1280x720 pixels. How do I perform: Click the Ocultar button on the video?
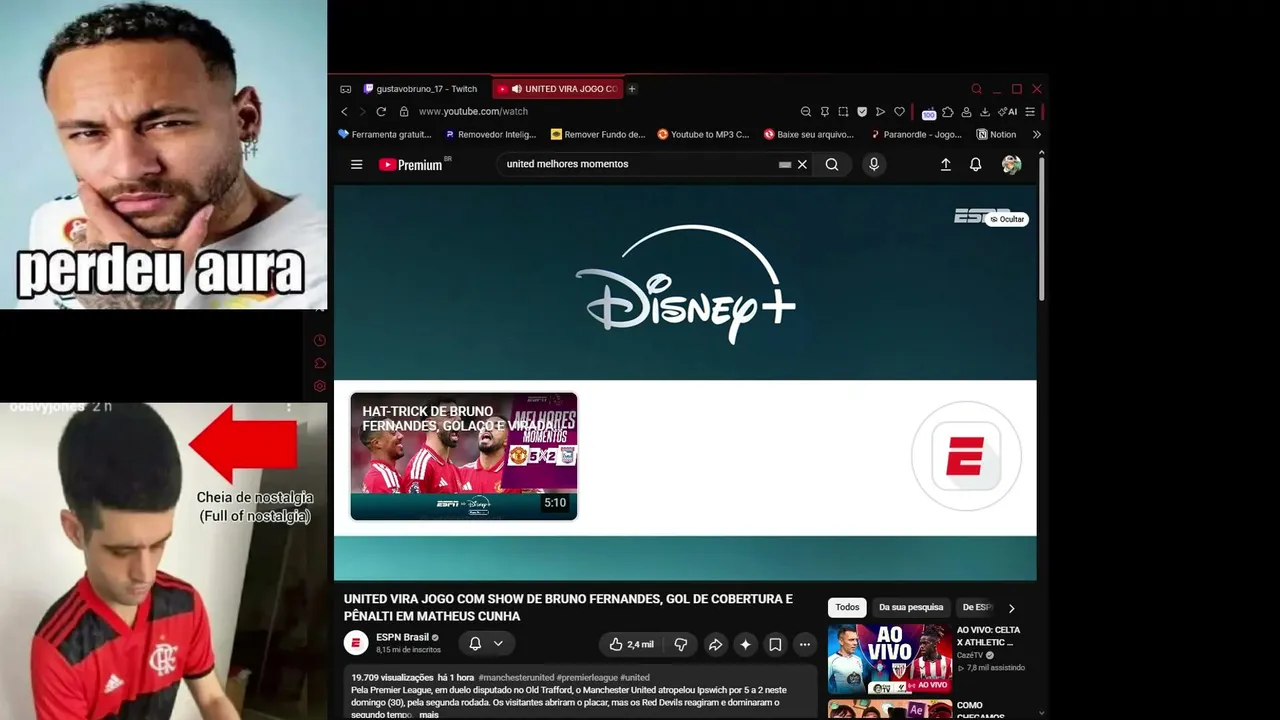pyautogui.click(x=1007, y=219)
